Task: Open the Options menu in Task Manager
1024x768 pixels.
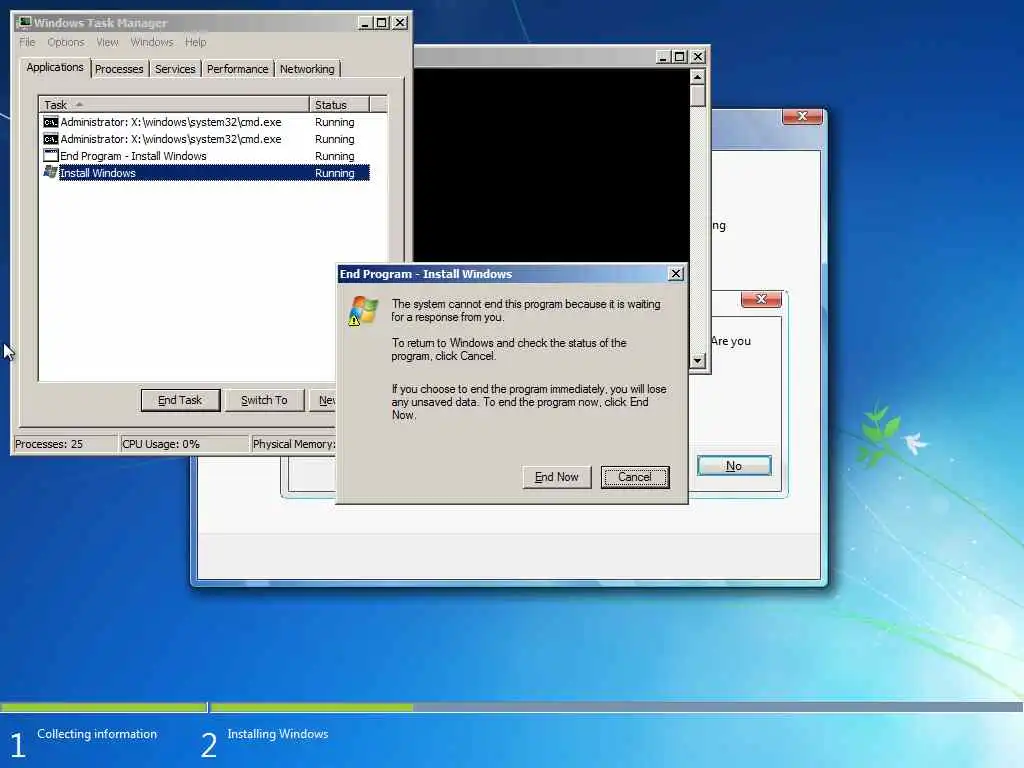Action: point(65,42)
